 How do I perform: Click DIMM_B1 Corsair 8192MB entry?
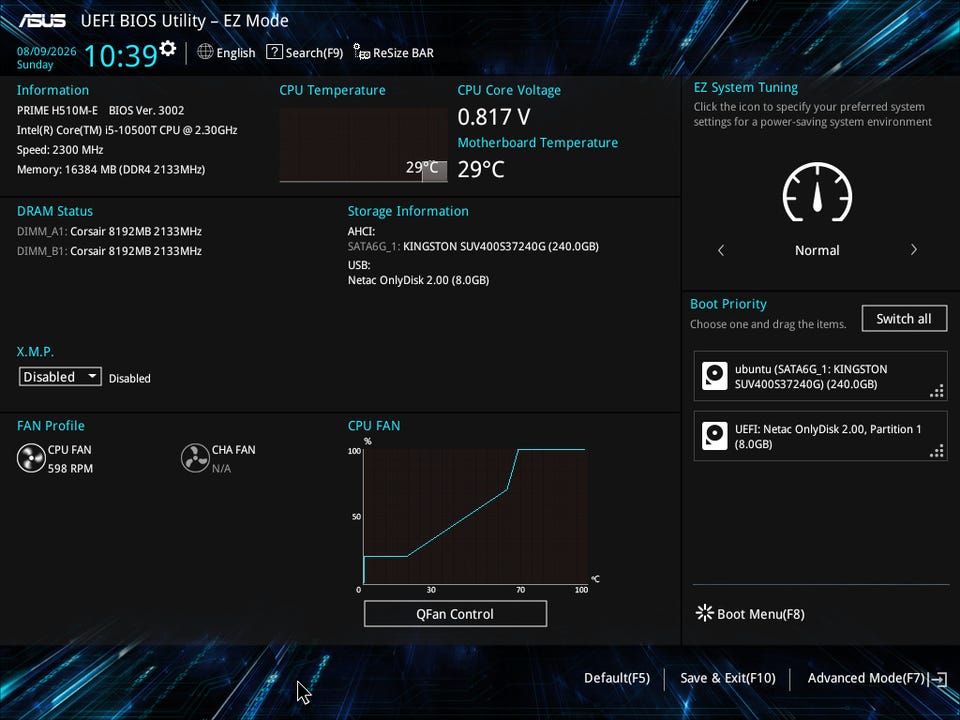pos(109,251)
